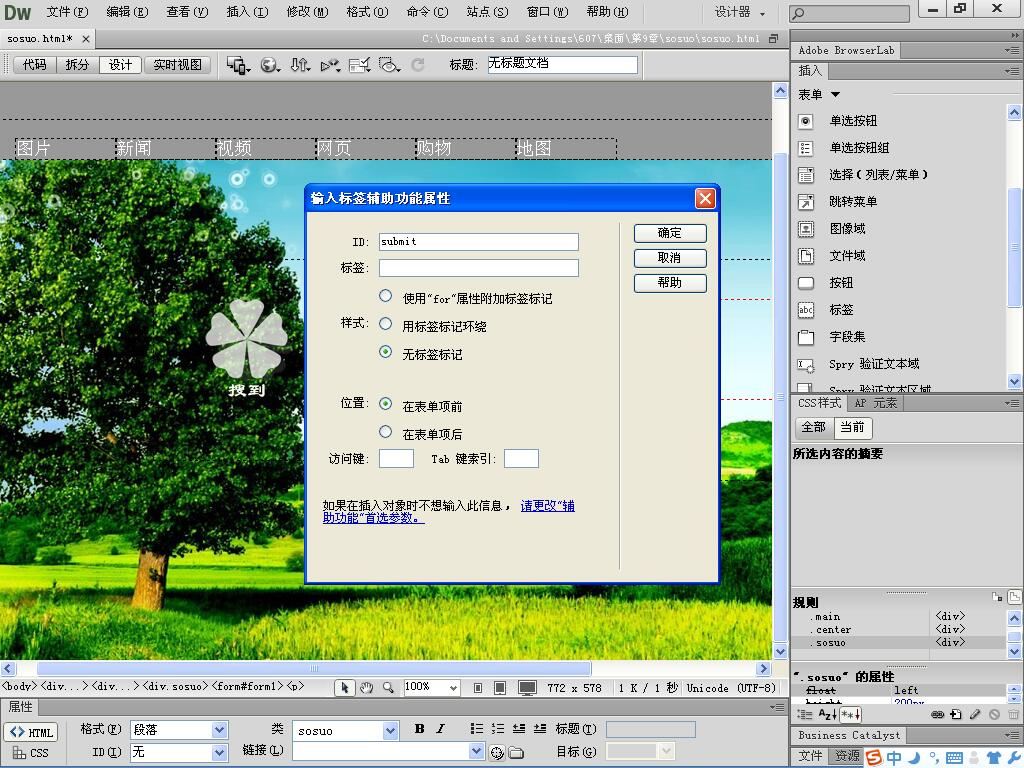Open the ID dropdown in Properties panel

click(x=219, y=752)
